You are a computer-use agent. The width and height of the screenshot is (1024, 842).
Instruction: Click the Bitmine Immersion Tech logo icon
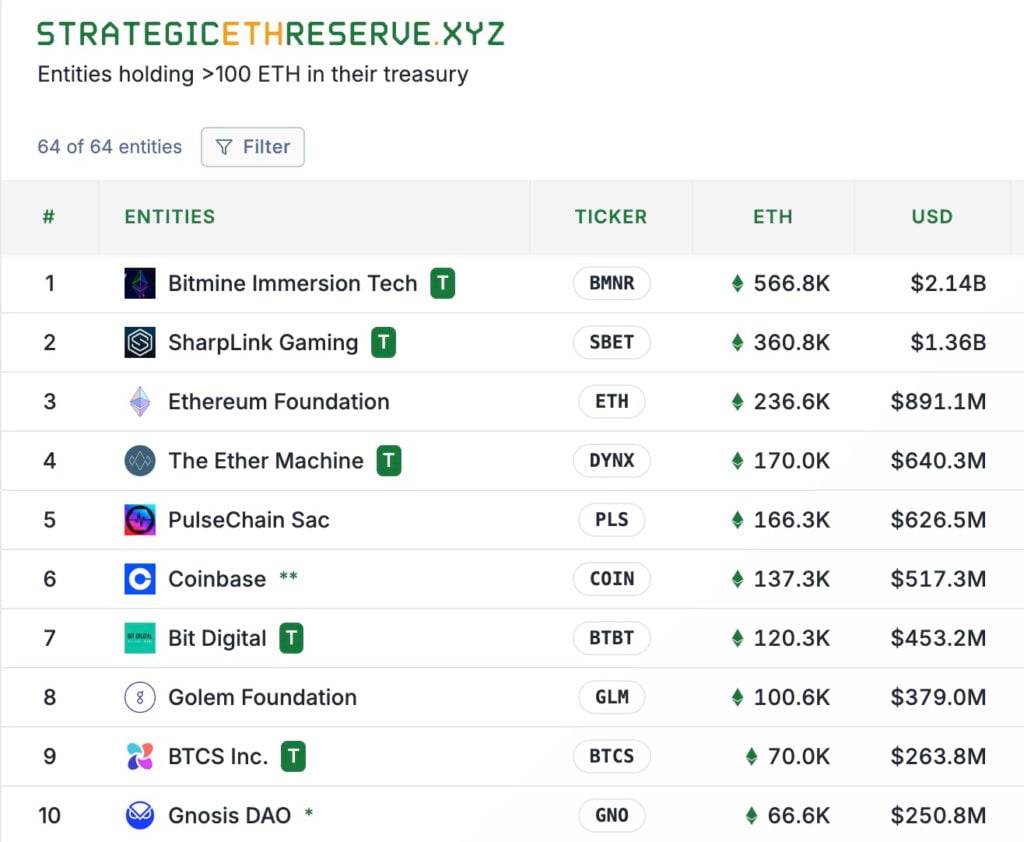pyautogui.click(x=139, y=283)
